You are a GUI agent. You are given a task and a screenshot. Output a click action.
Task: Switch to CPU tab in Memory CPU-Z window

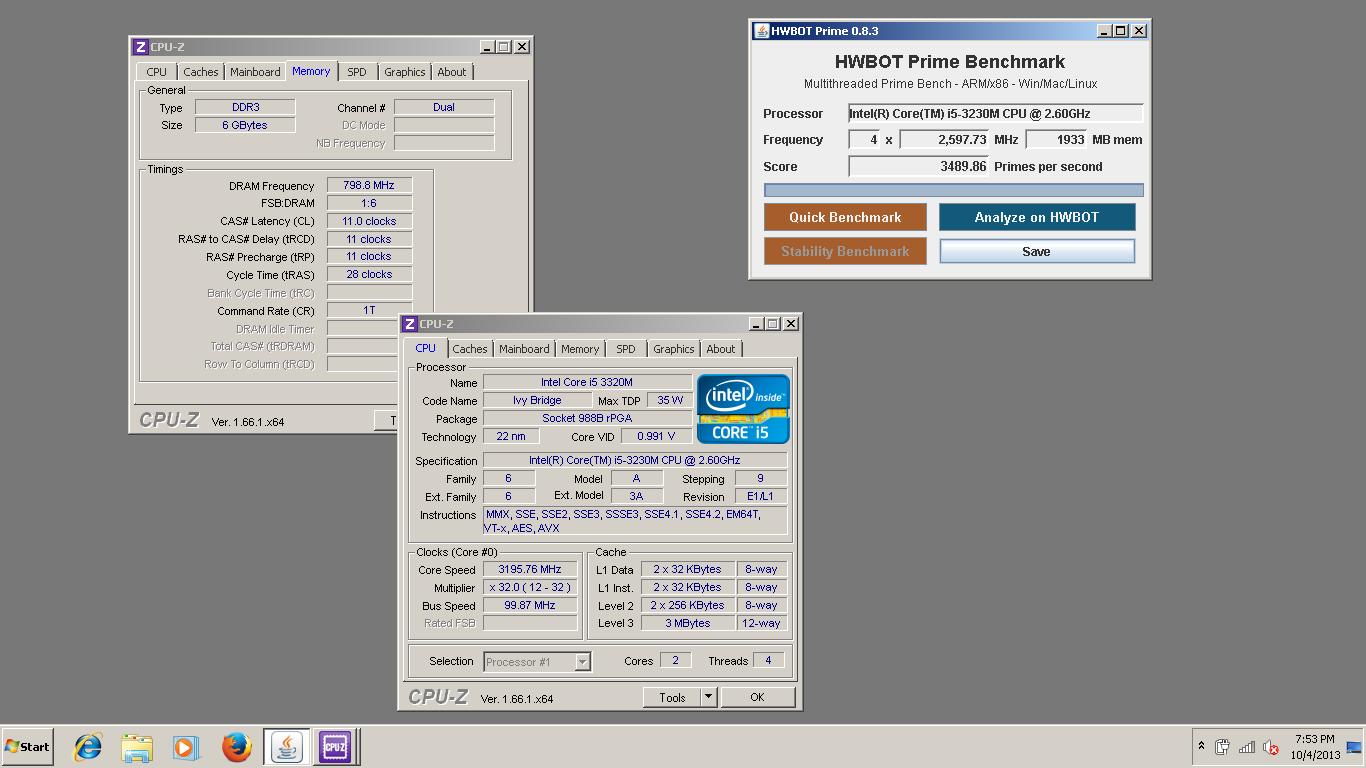coord(157,72)
